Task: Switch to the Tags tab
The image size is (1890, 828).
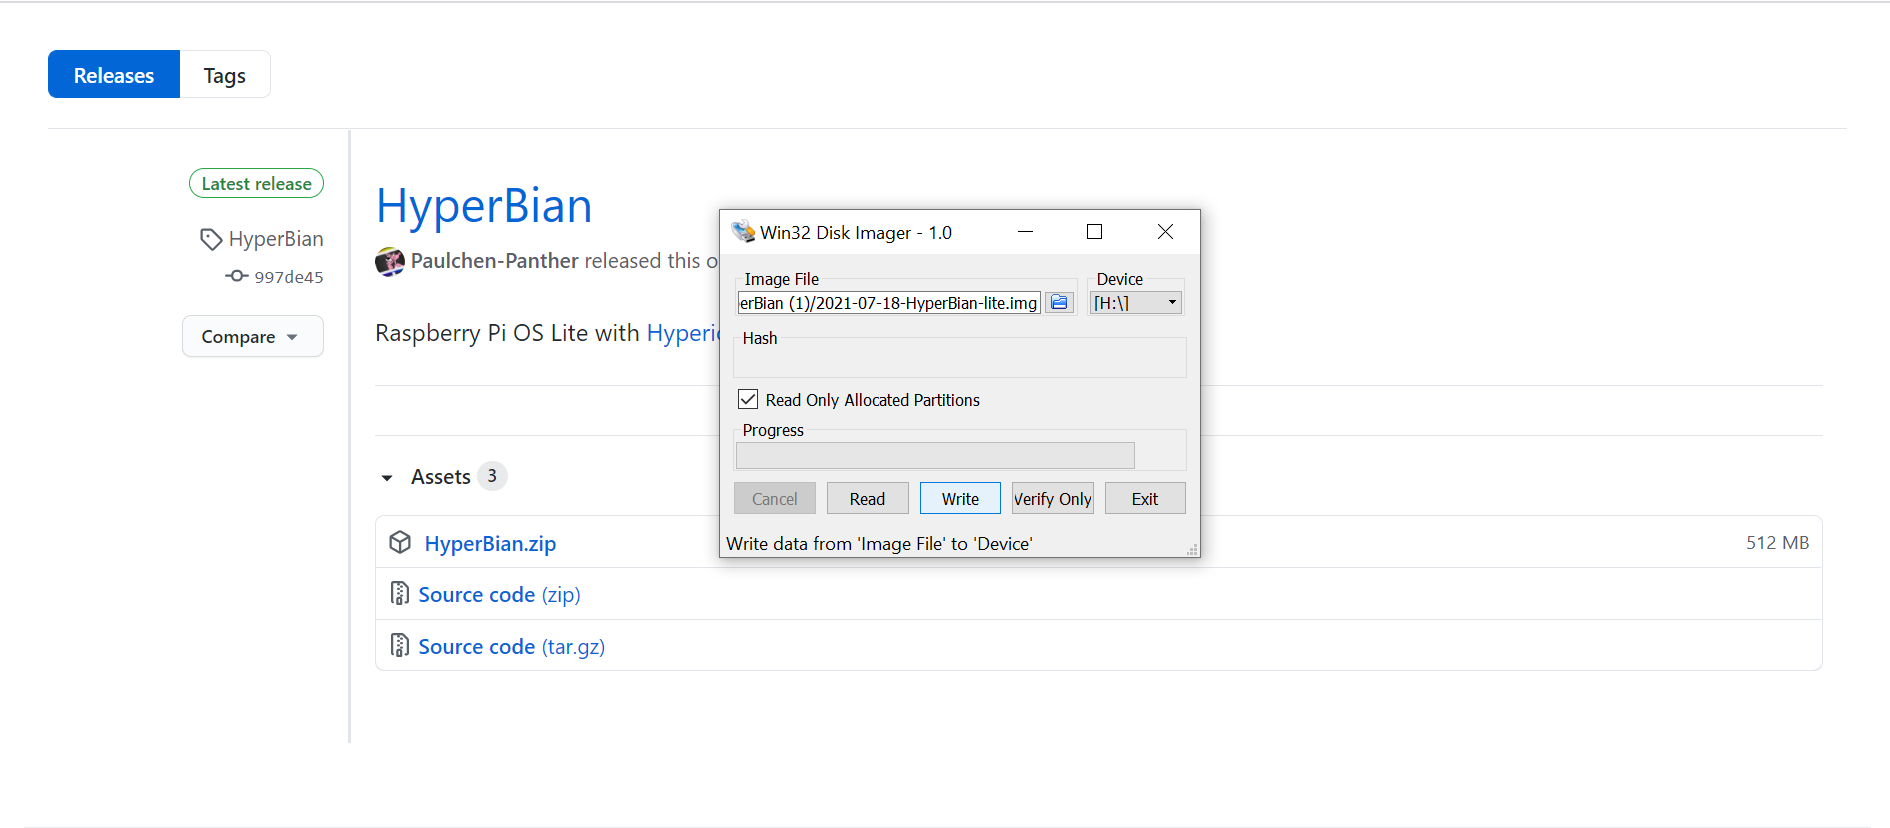Action: [225, 75]
